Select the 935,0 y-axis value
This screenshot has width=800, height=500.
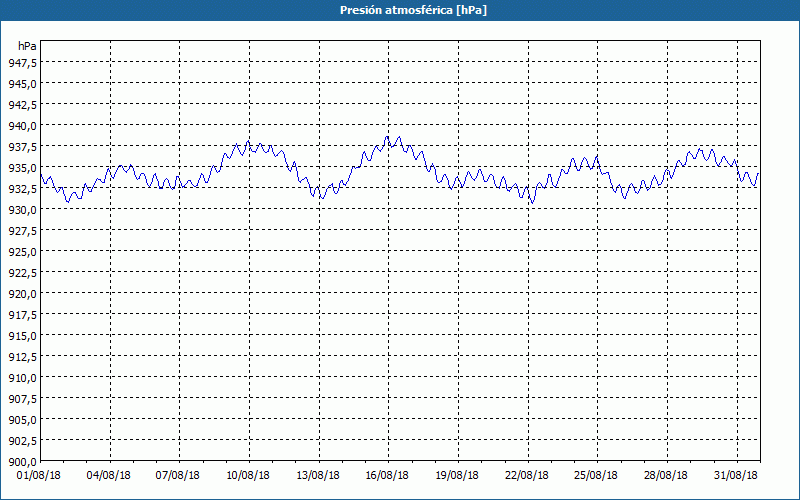(x=22, y=167)
